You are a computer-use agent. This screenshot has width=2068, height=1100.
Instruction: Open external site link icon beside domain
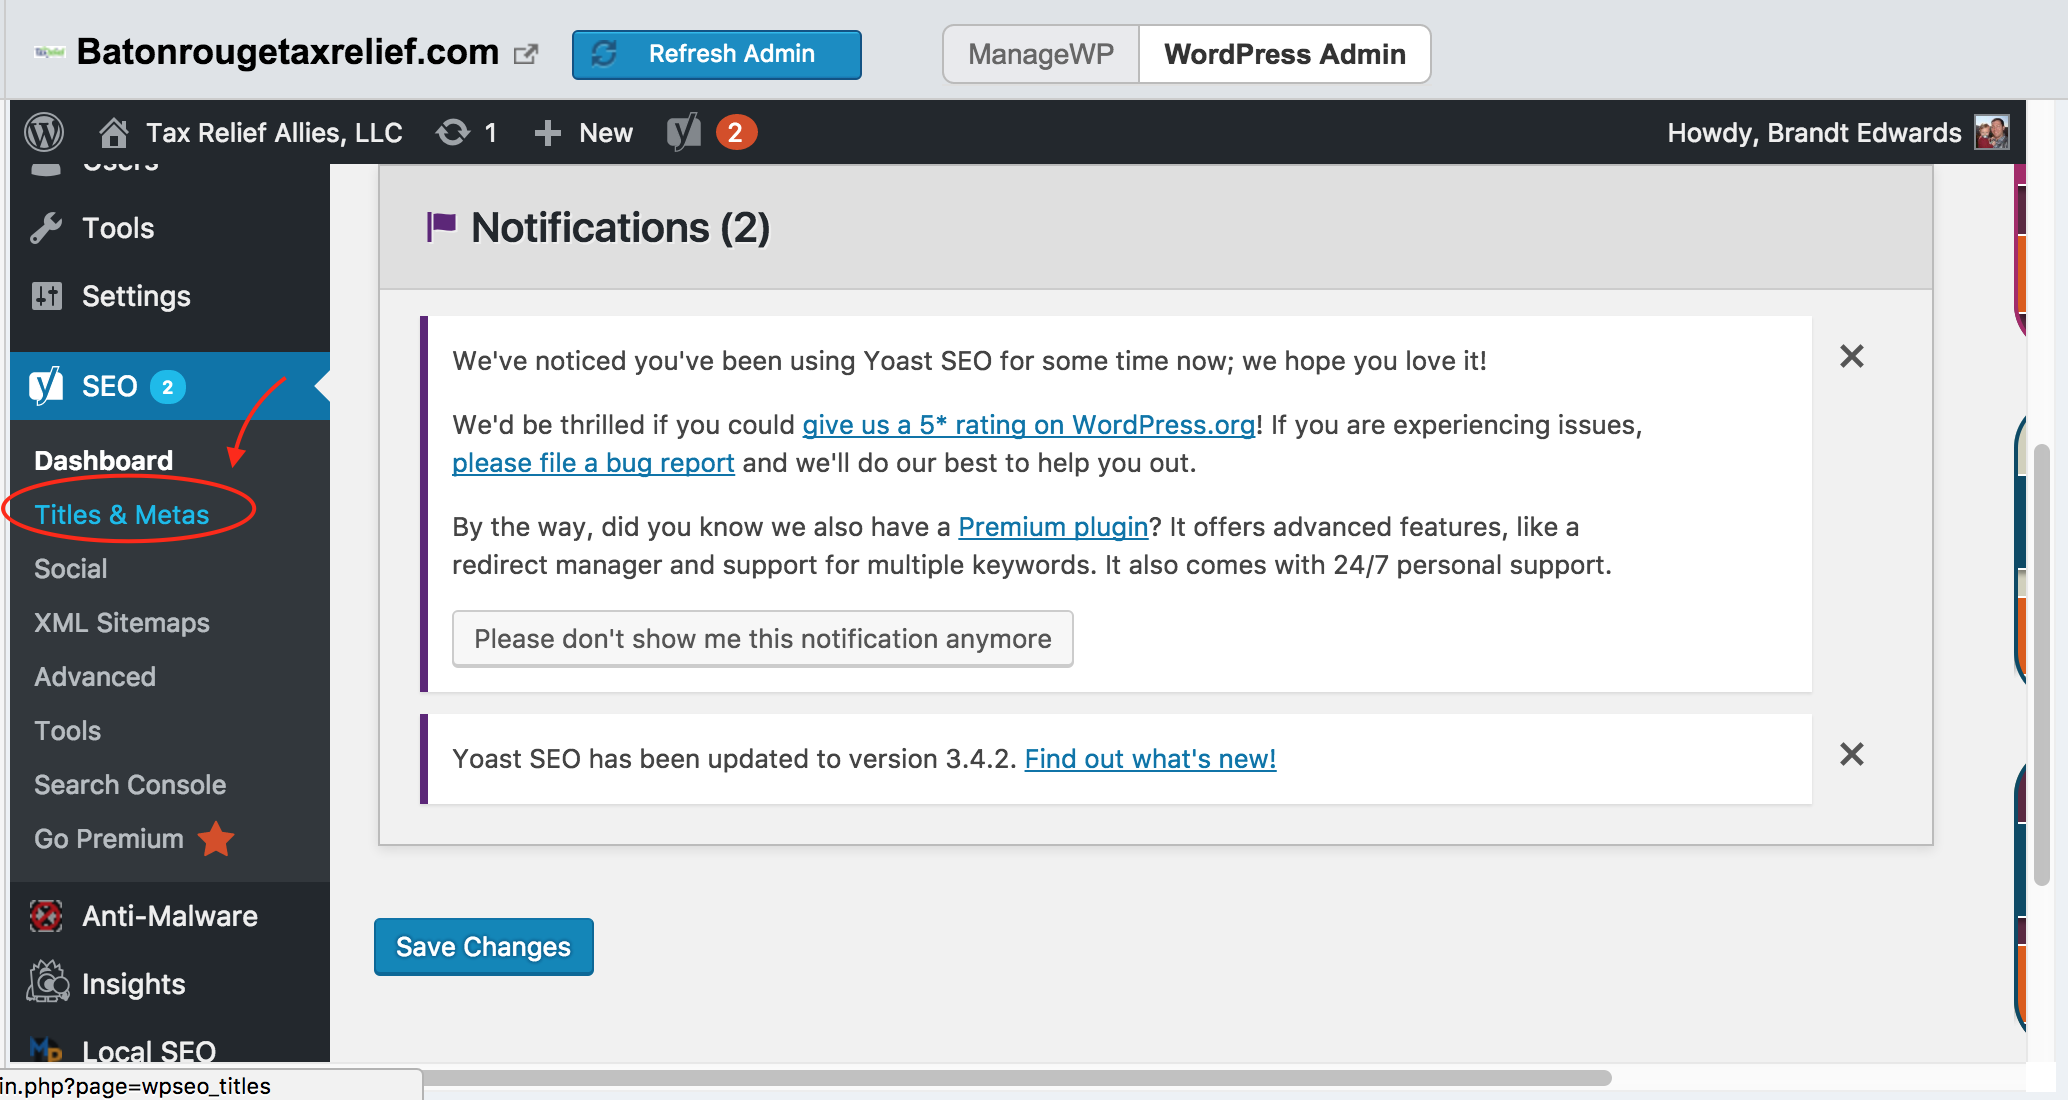pos(526,54)
